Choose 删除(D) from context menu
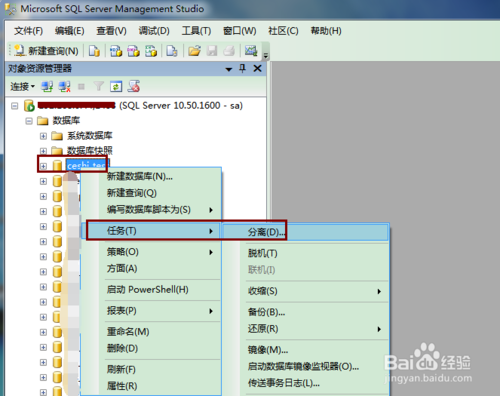Viewport: 500px width, 396px height. (x=151, y=348)
